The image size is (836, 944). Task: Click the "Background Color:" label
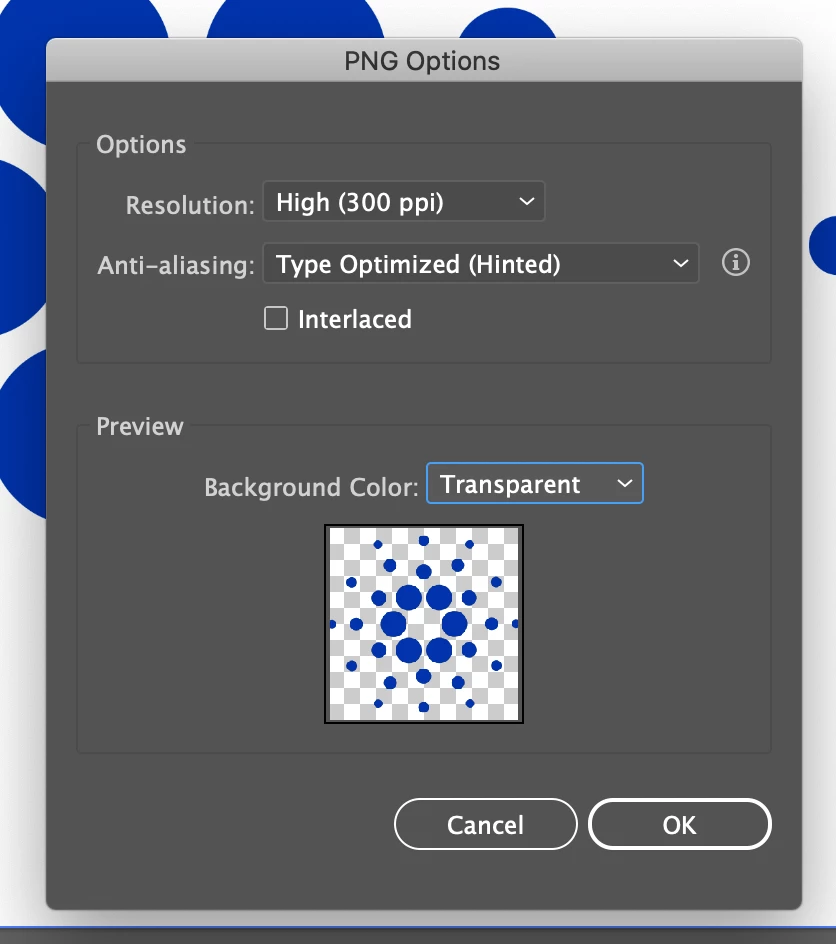[311, 486]
